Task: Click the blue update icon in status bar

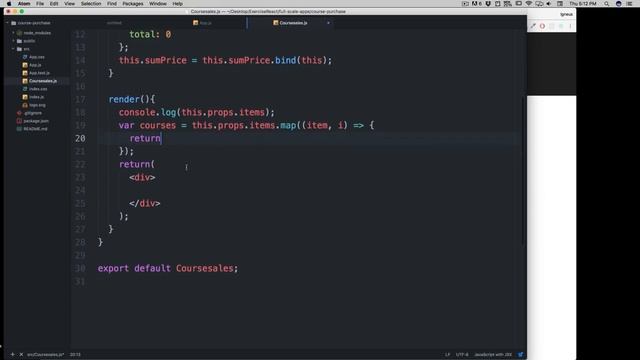Action: tap(520, 354)
